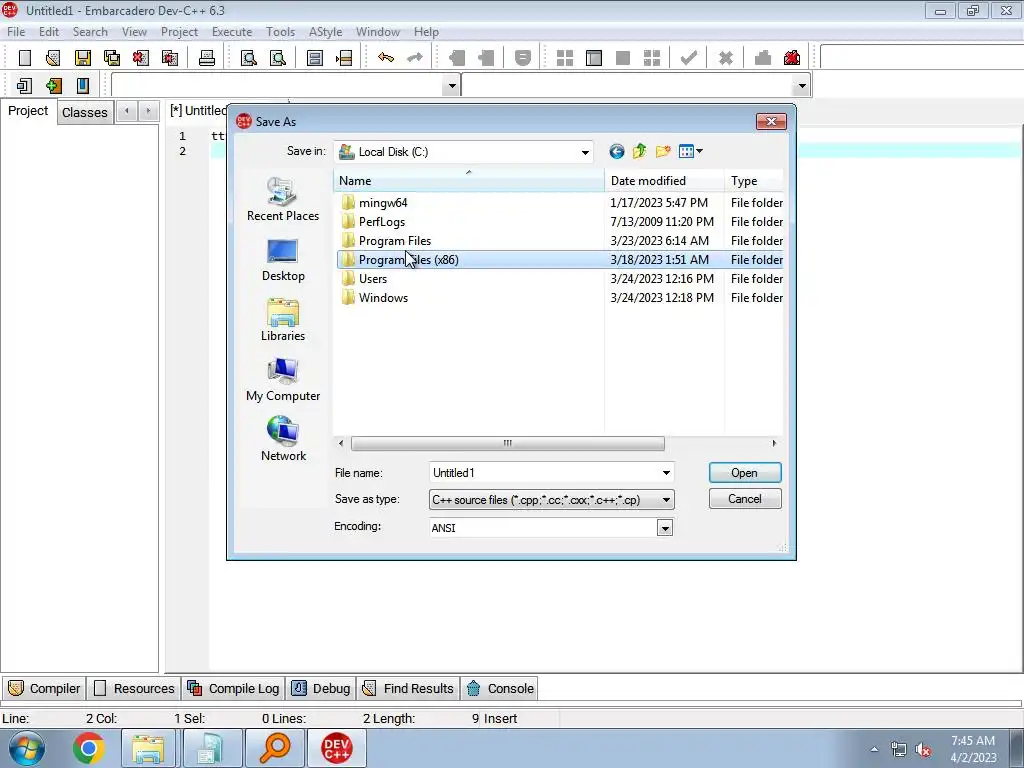Open the Console tab
The height and width of the screenshot is (768, 1024).
[x=500, y=688]
